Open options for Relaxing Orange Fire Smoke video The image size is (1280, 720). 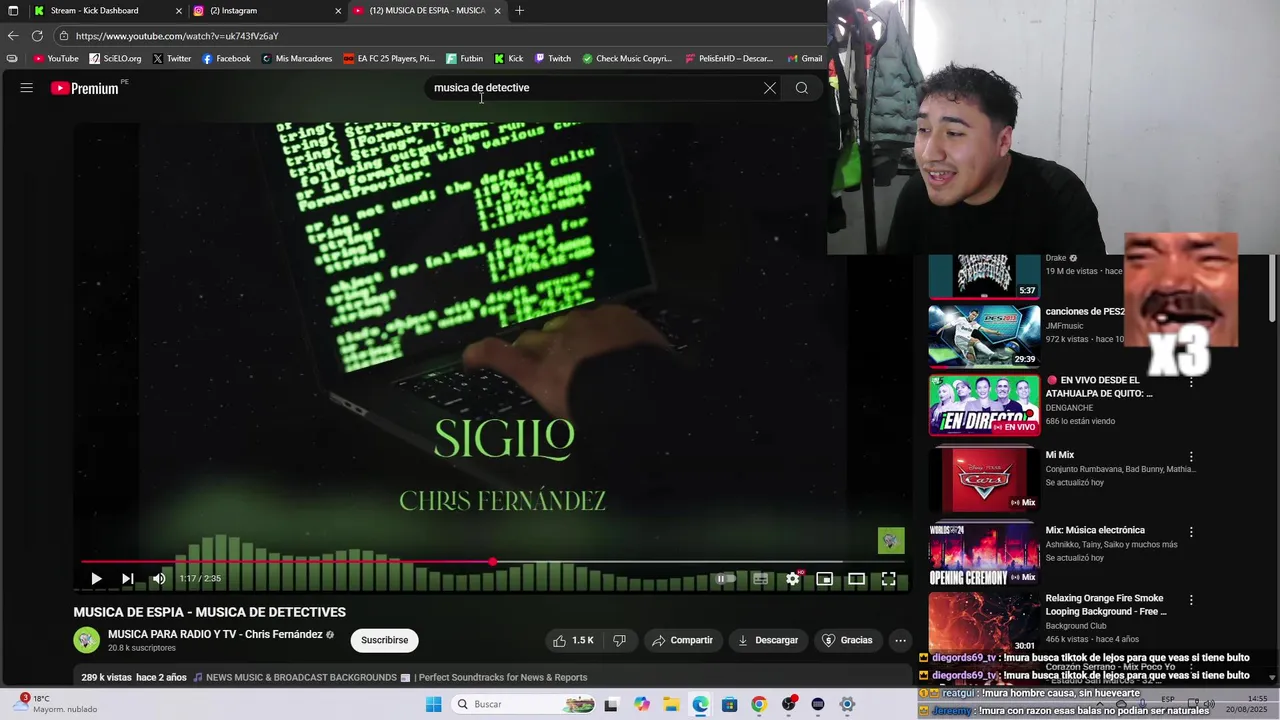[x=1191, y=600]
